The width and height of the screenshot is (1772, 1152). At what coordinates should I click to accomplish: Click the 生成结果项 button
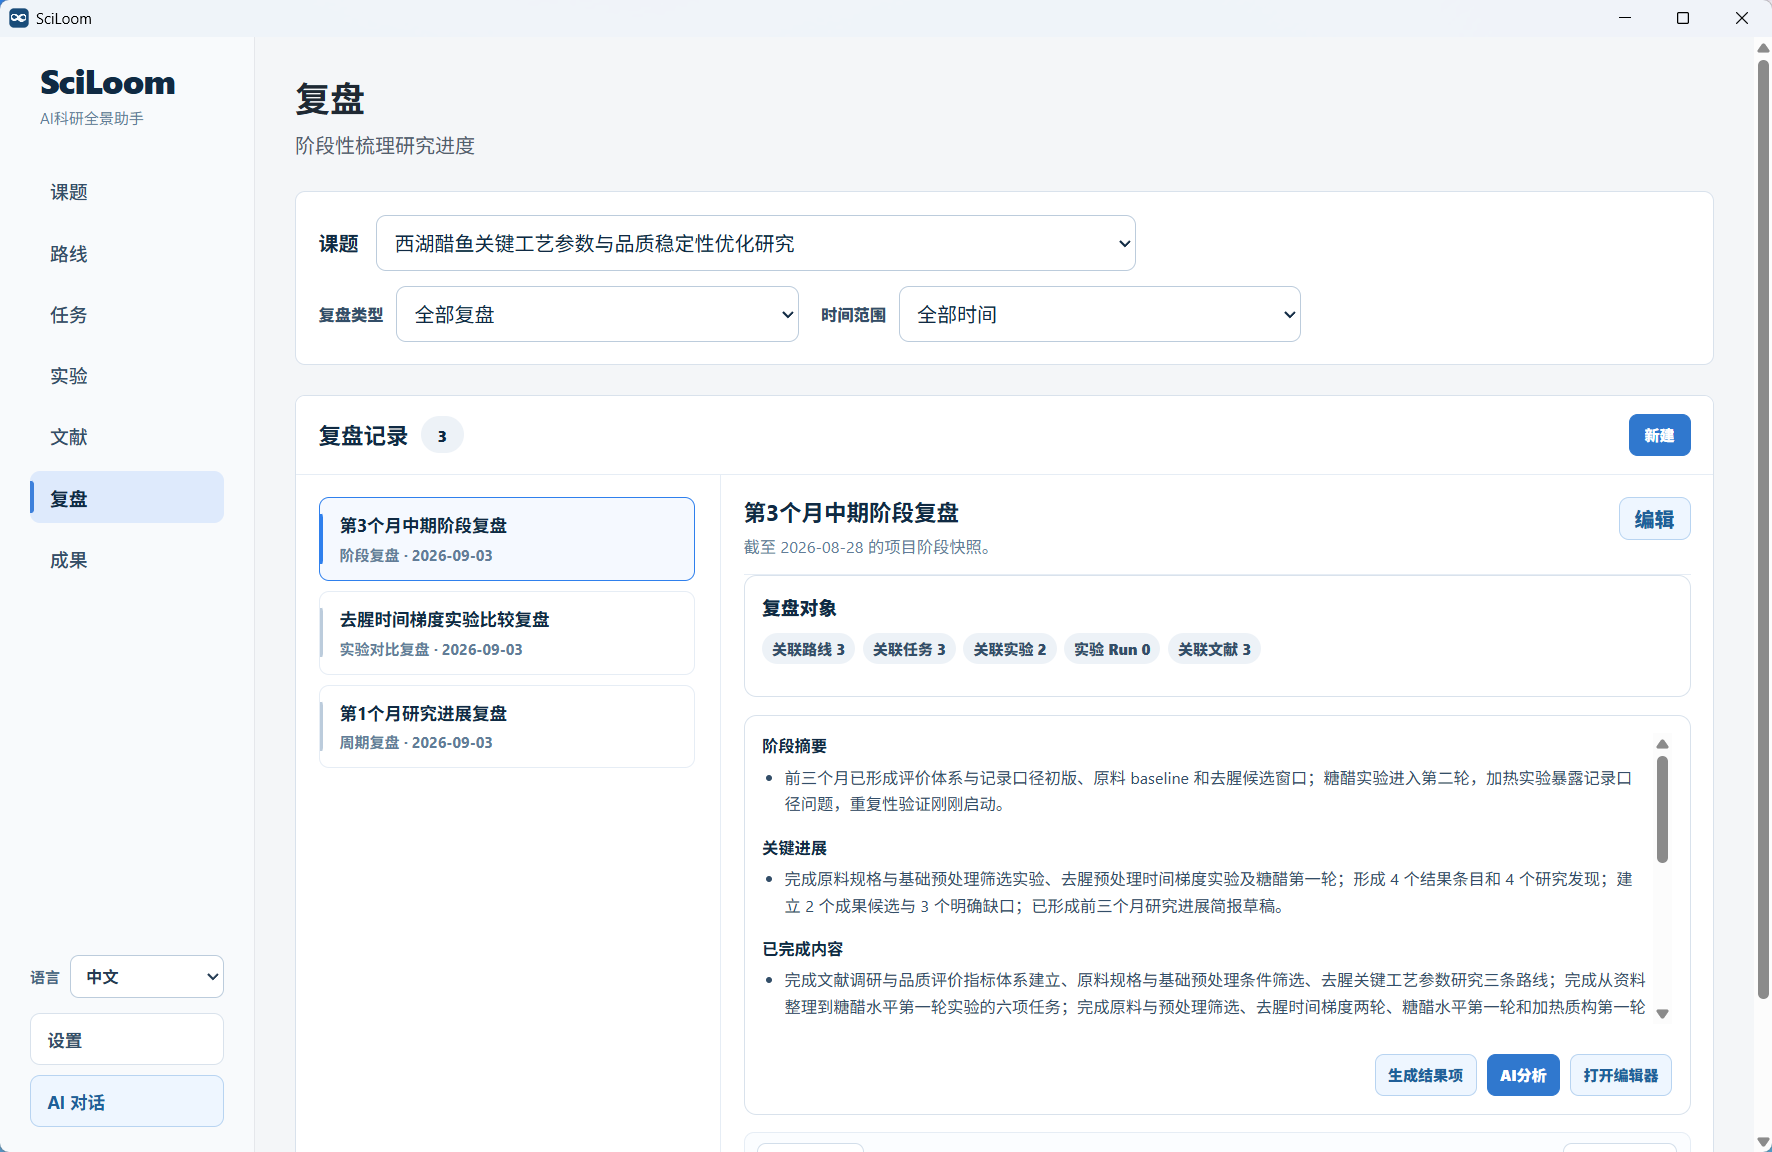[1426, 1075]
